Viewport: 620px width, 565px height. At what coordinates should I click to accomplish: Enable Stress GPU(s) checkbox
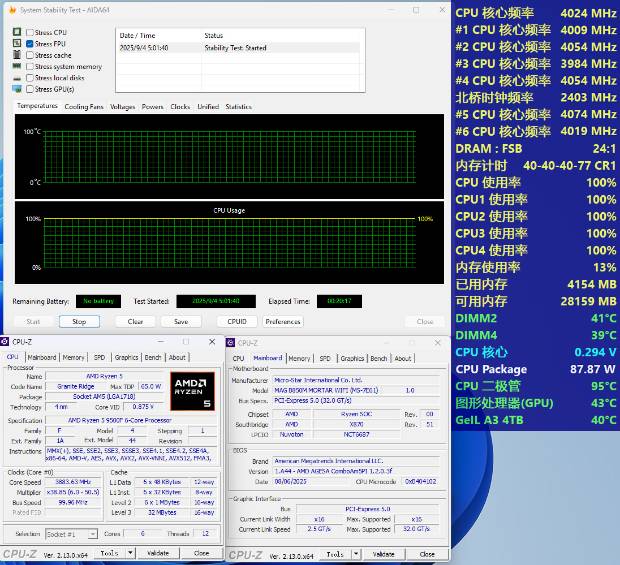30,89
